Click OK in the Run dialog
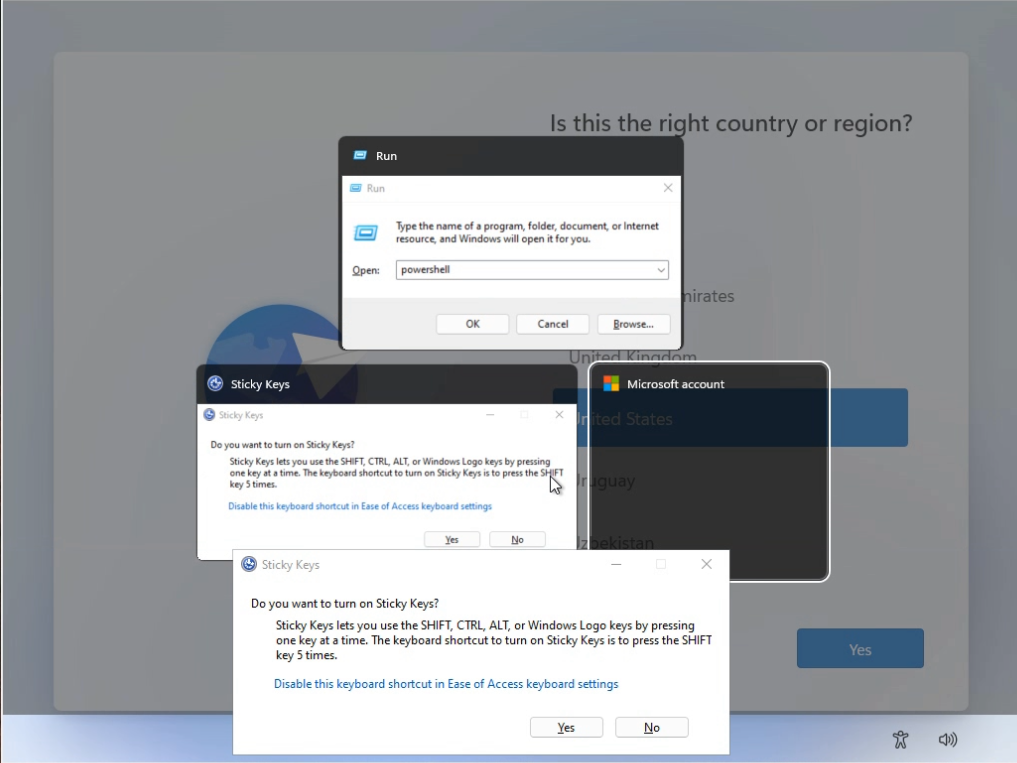The width and height of the screenshot is (1017, 763). click(x=473, y=324)
